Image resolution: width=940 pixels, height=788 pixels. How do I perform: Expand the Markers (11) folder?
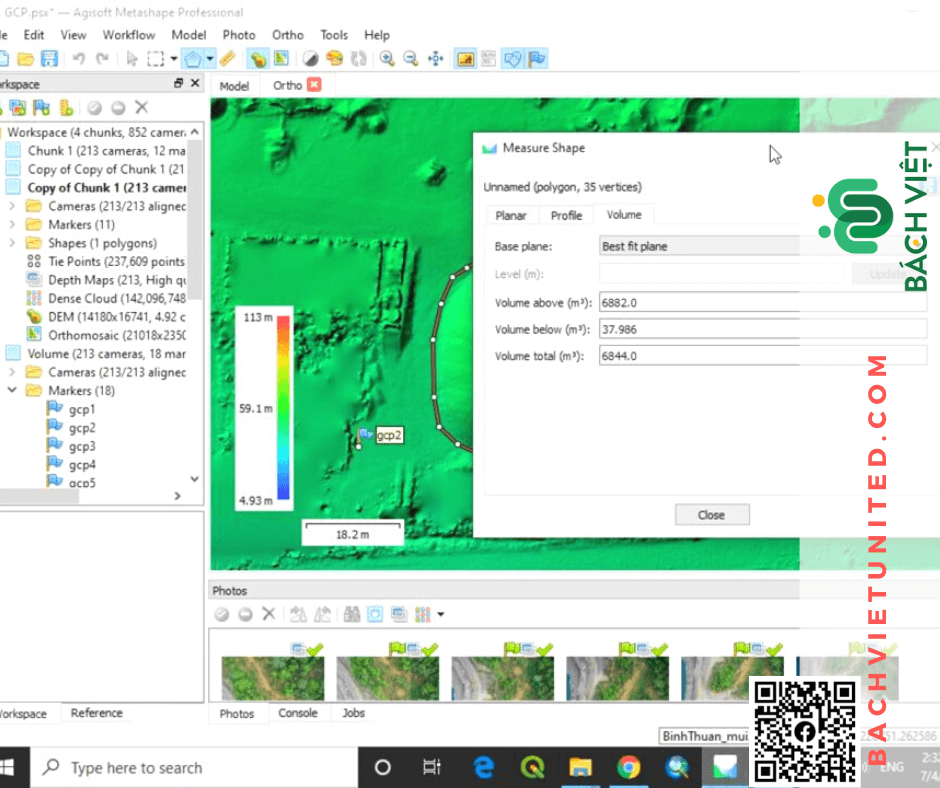point(12,225)
